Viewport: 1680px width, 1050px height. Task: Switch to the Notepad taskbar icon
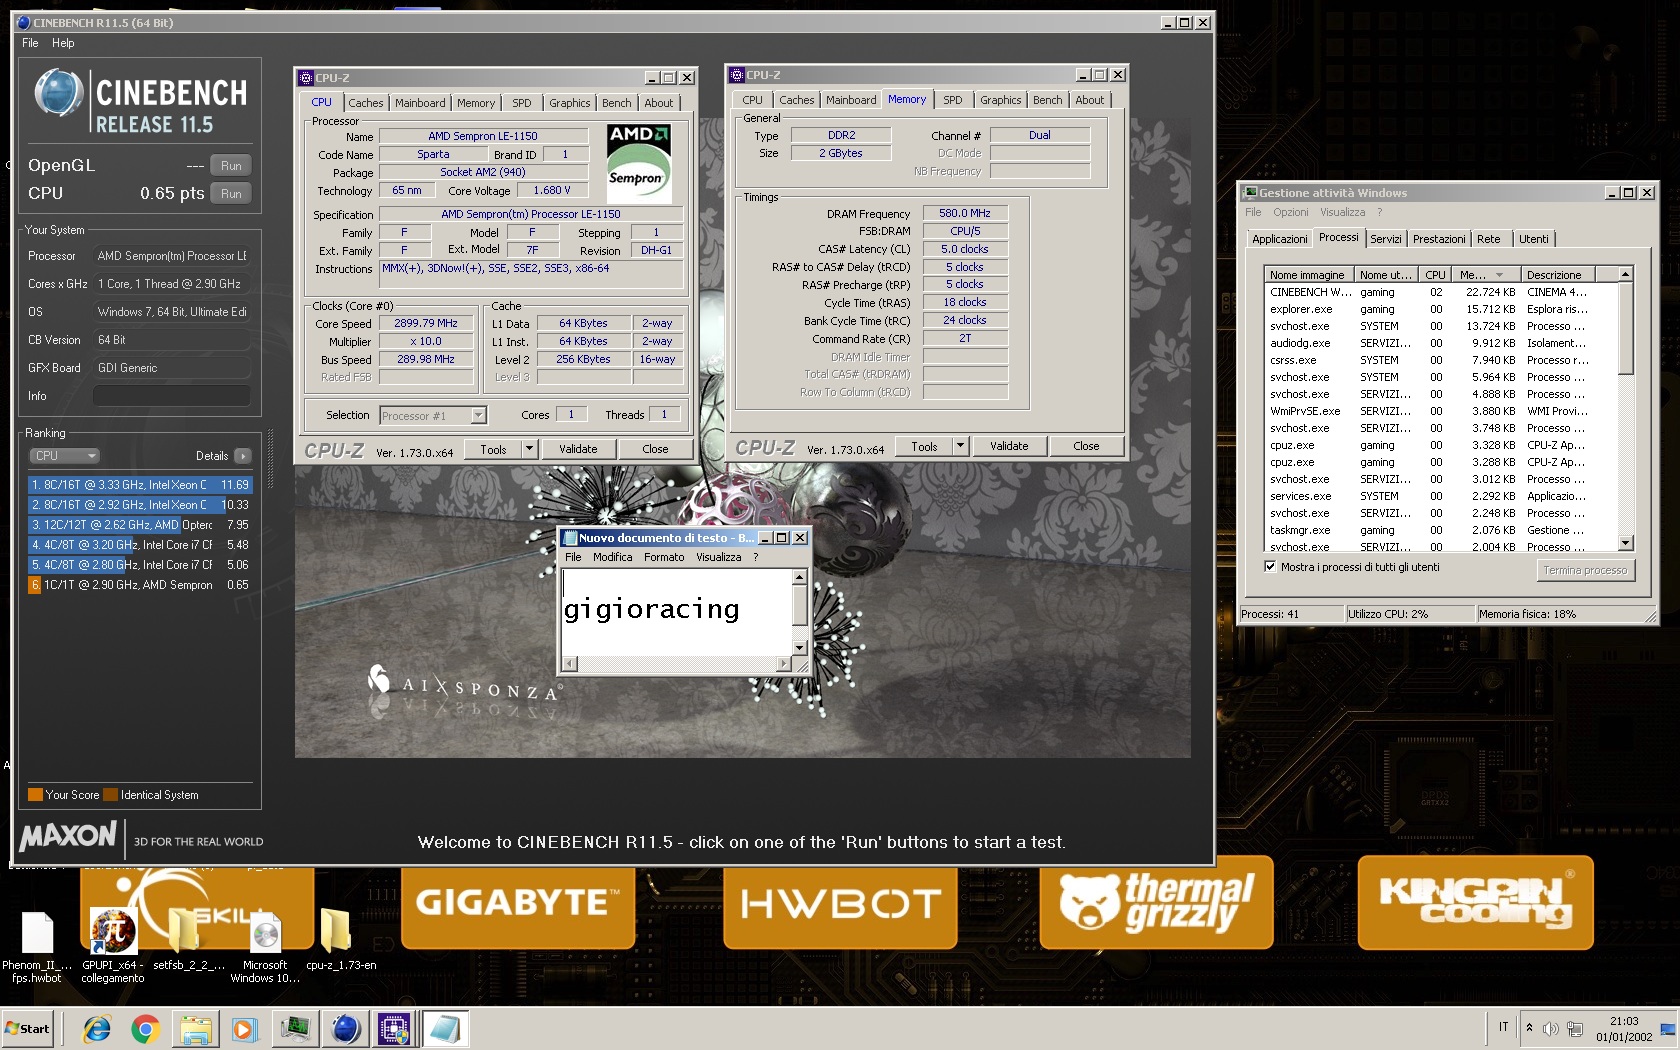[x=443, y=1029]
